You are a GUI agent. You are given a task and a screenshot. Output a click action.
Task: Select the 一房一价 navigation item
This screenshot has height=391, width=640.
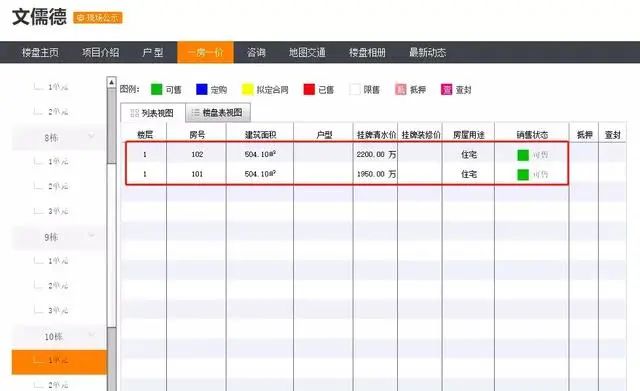coord(205,52)
